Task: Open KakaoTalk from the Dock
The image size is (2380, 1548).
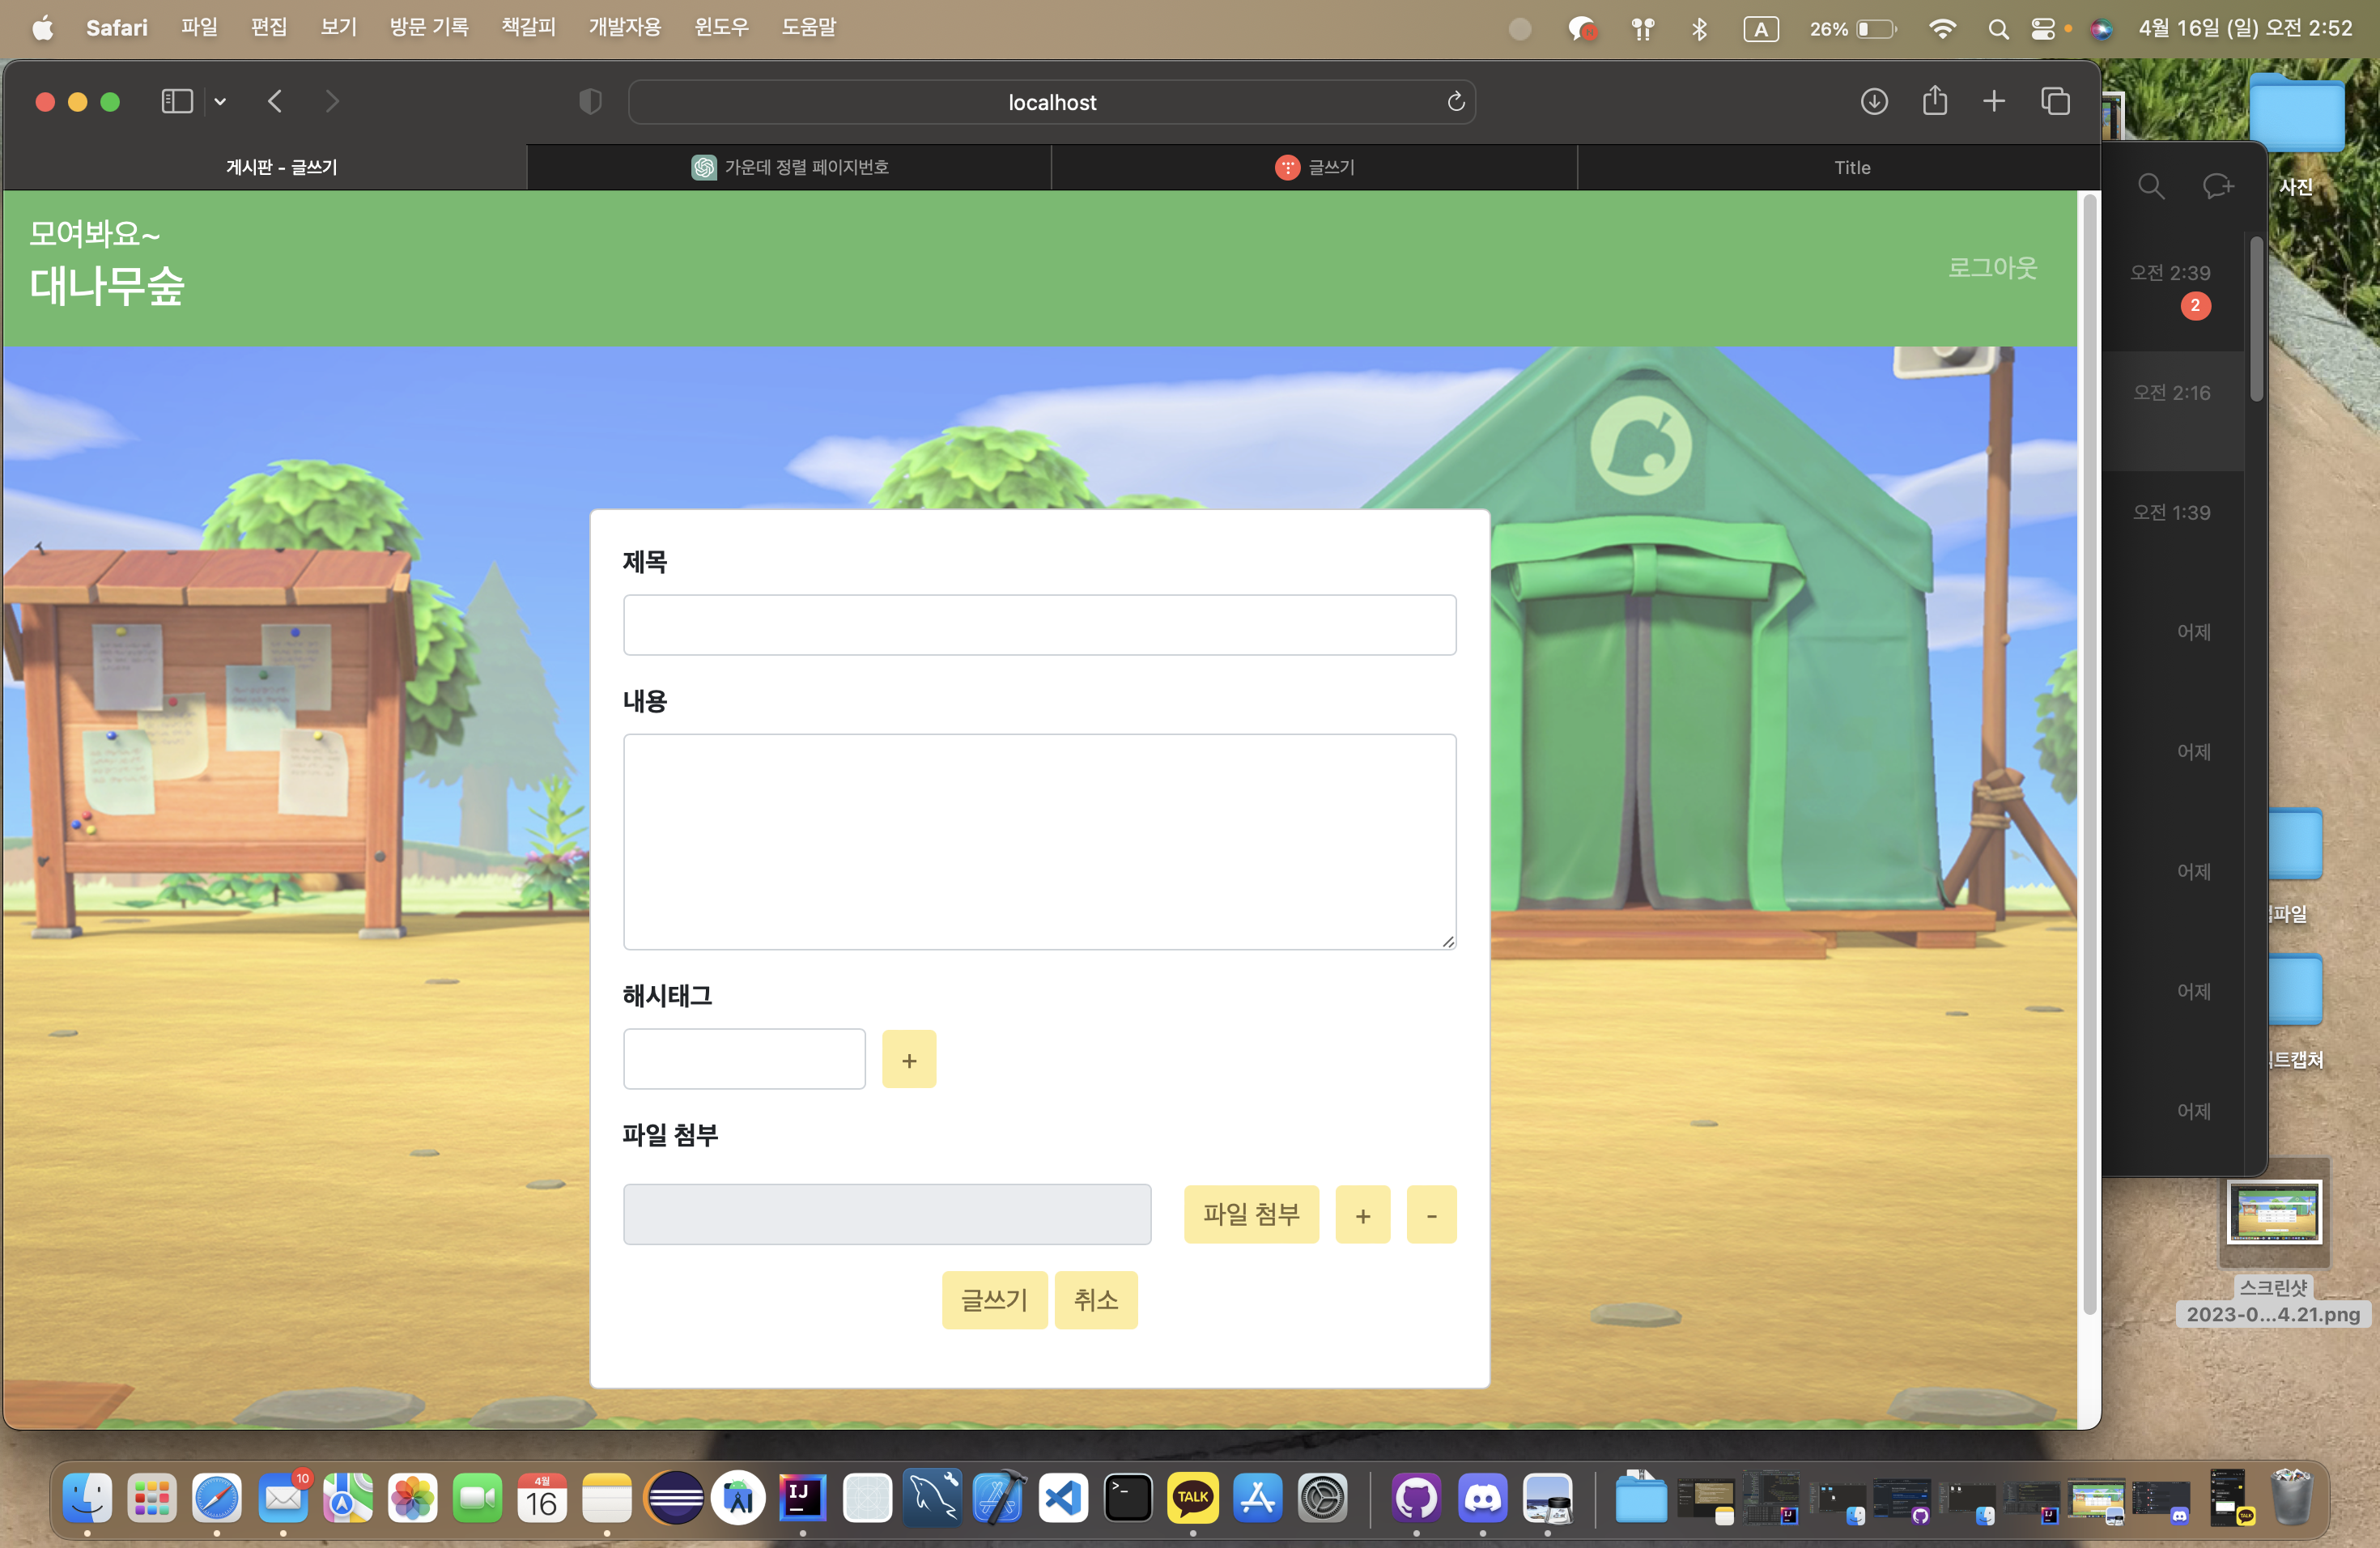Action: click(1193, 1497)
